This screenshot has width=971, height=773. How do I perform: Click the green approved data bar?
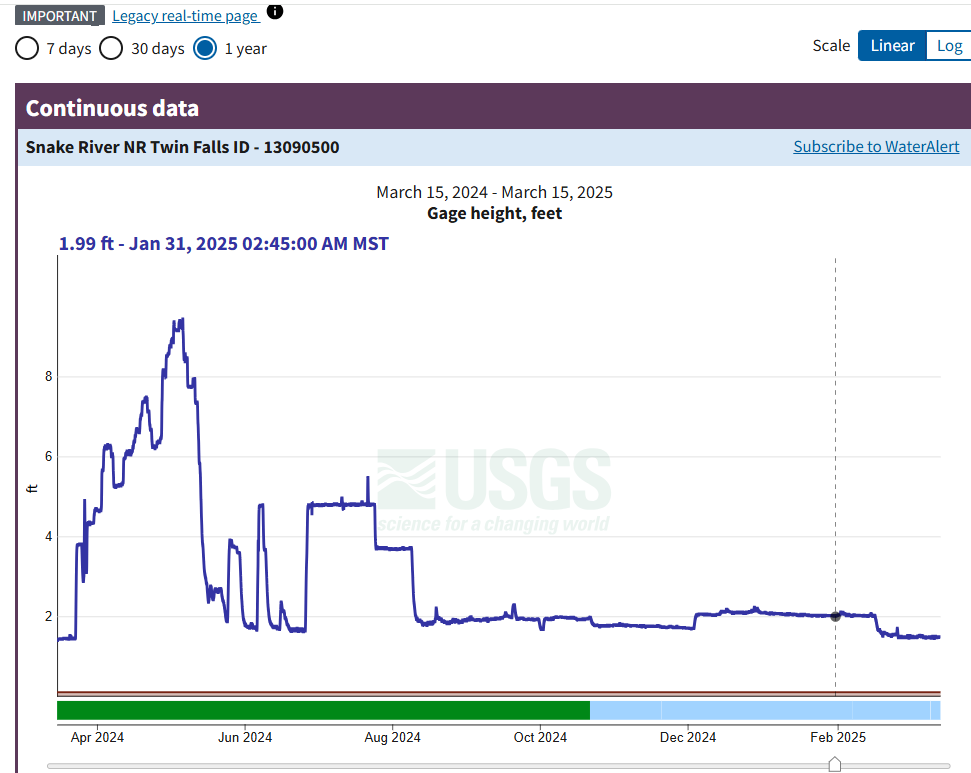pyautogui.click(x=322, y=710)
